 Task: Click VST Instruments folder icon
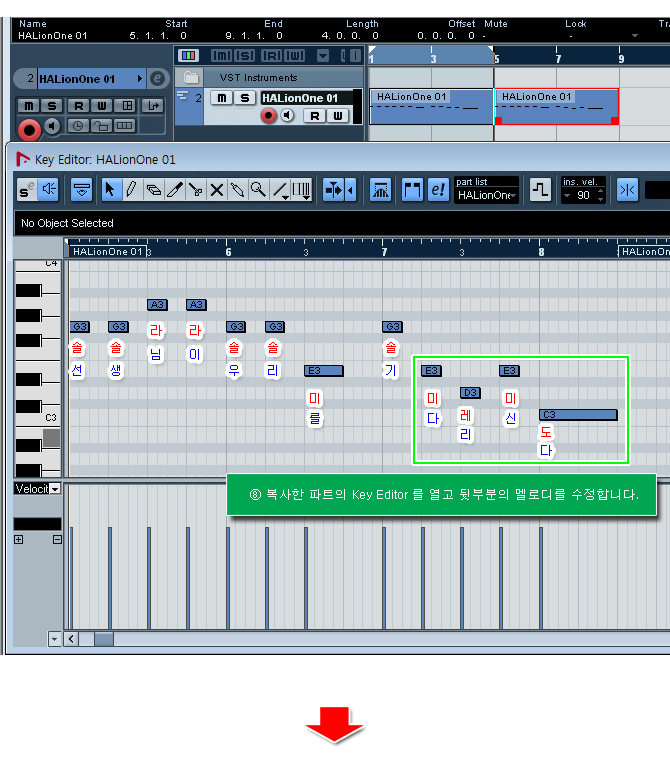coord(191,78)
